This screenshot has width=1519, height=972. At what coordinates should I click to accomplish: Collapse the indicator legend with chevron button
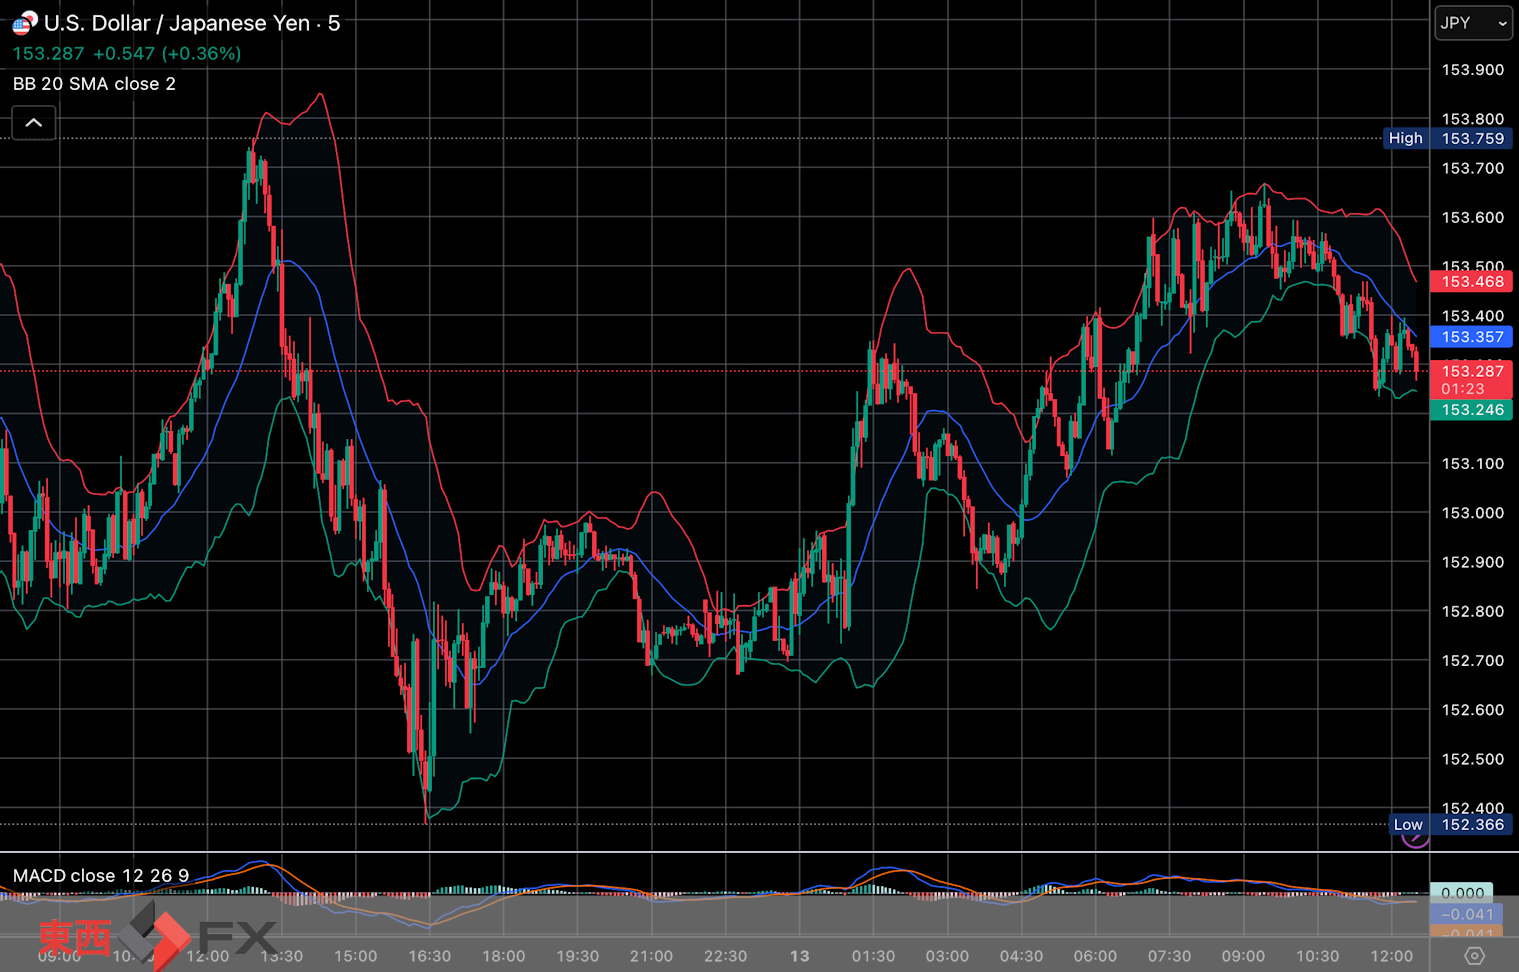(34, 123)
